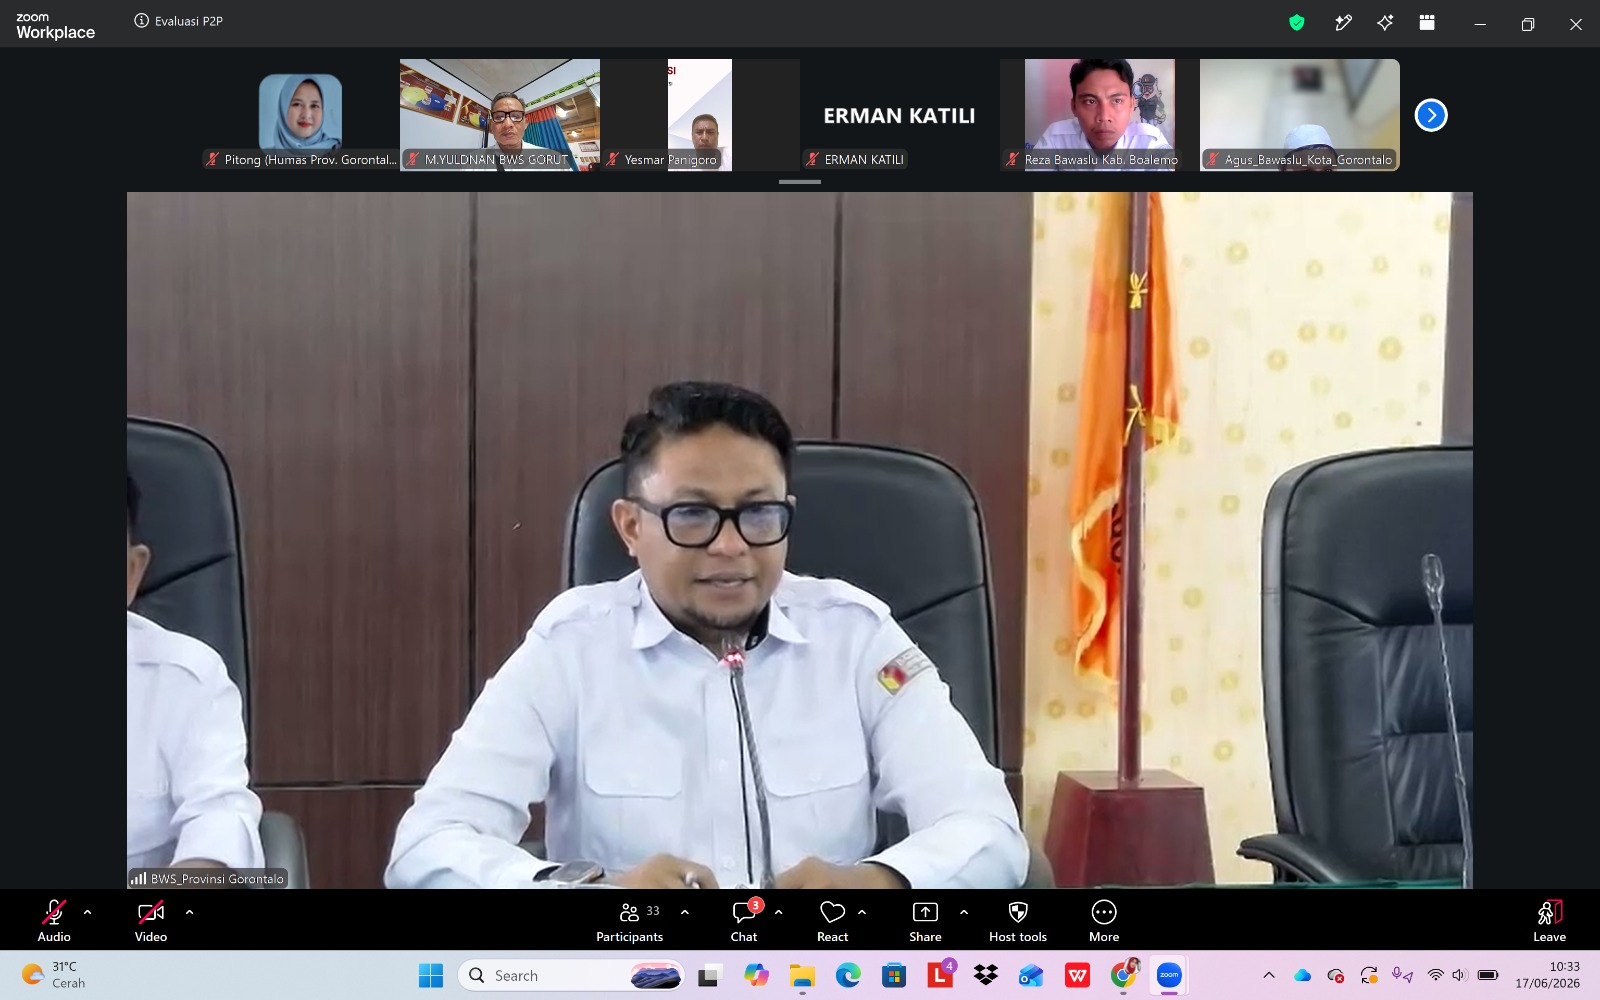Open Evaluasi P2P meeting info

[x=179, y=21]
